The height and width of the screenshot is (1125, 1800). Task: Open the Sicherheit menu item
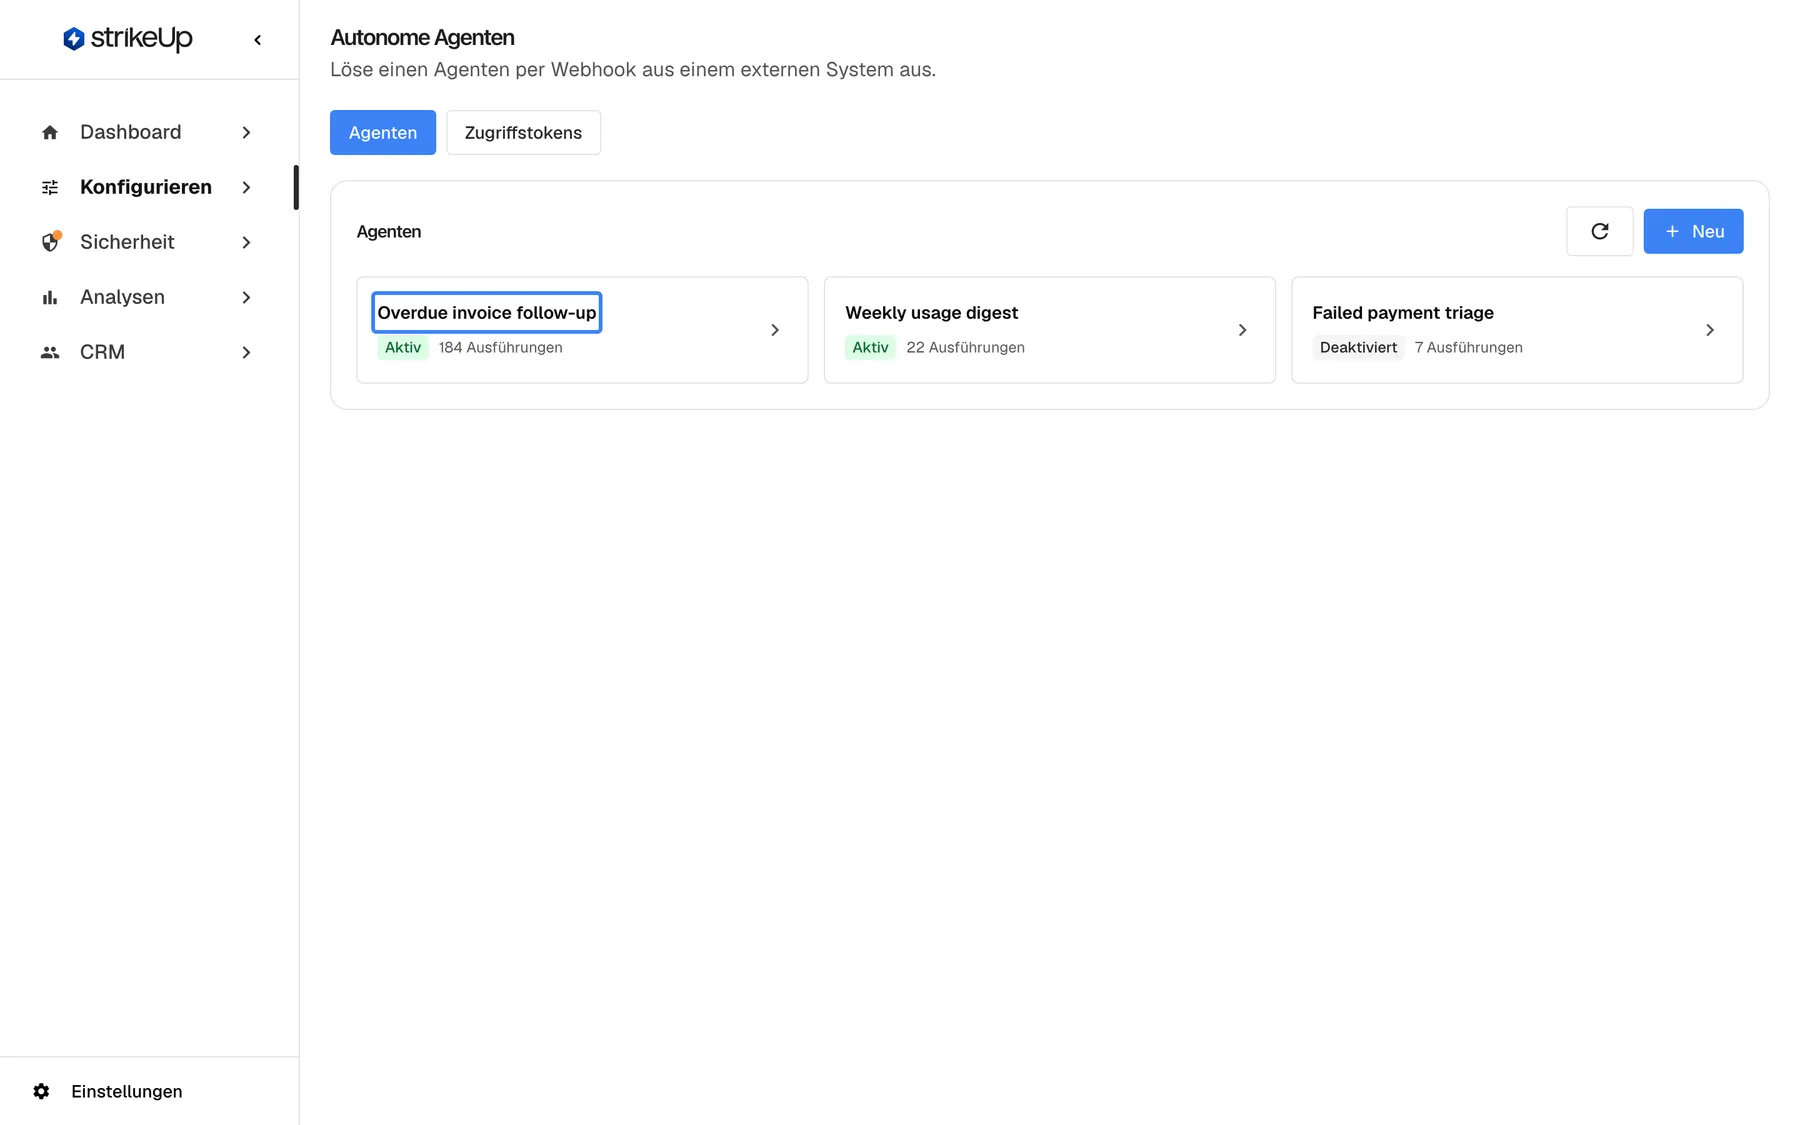click(x=148, y=242)
